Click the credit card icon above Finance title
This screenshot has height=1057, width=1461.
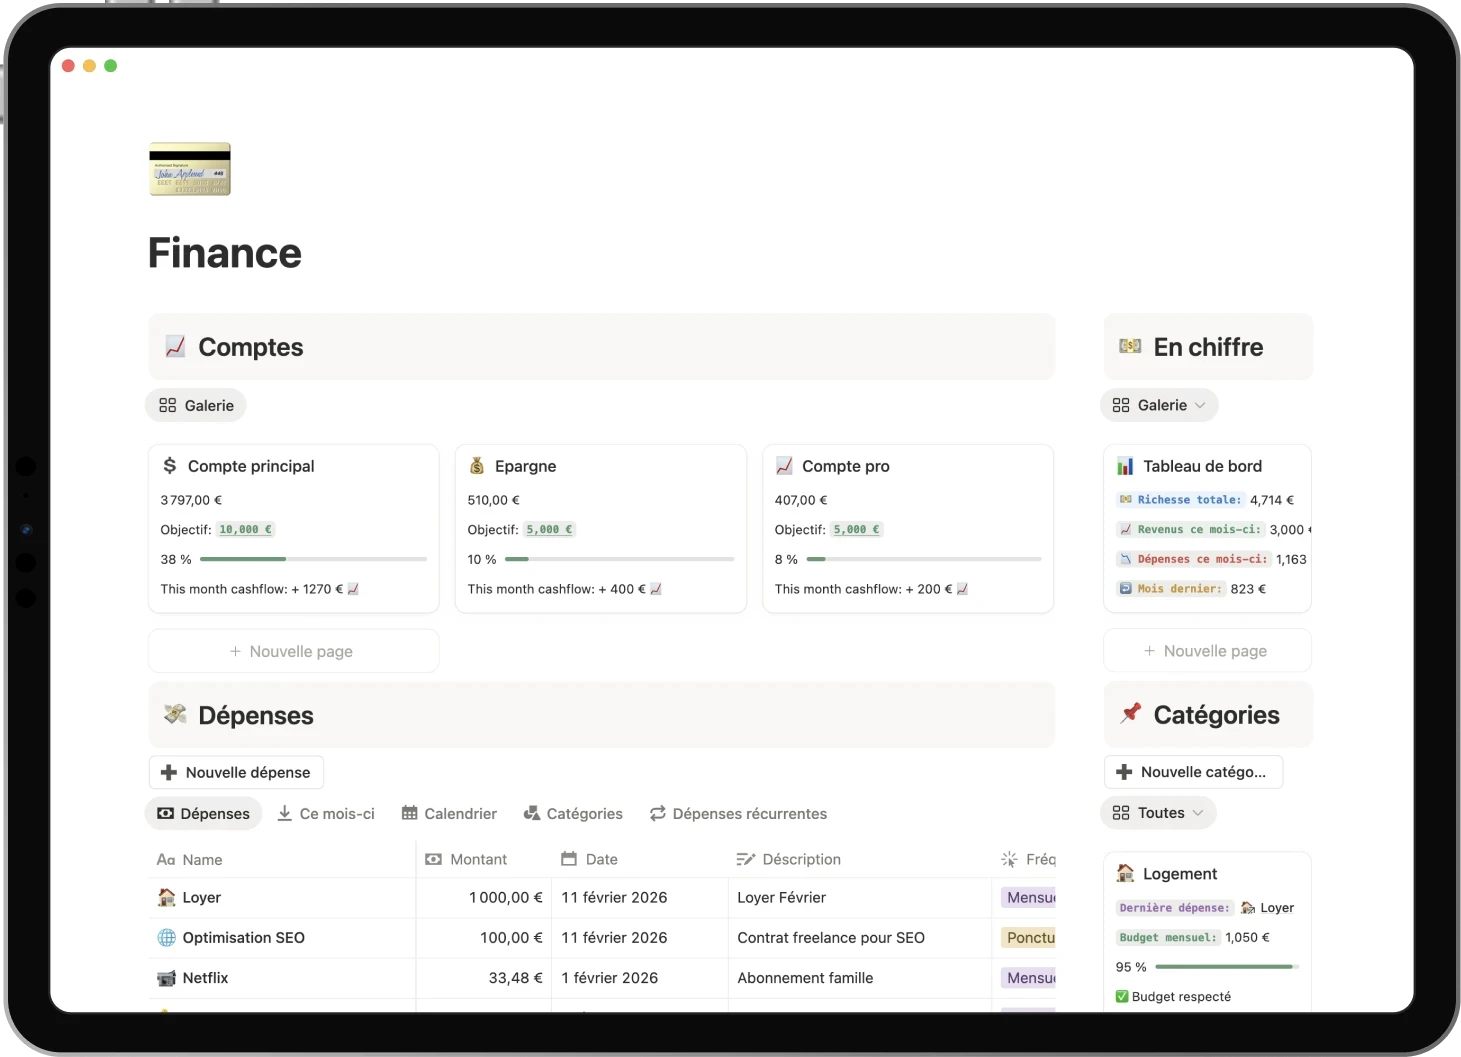[189, 169]
